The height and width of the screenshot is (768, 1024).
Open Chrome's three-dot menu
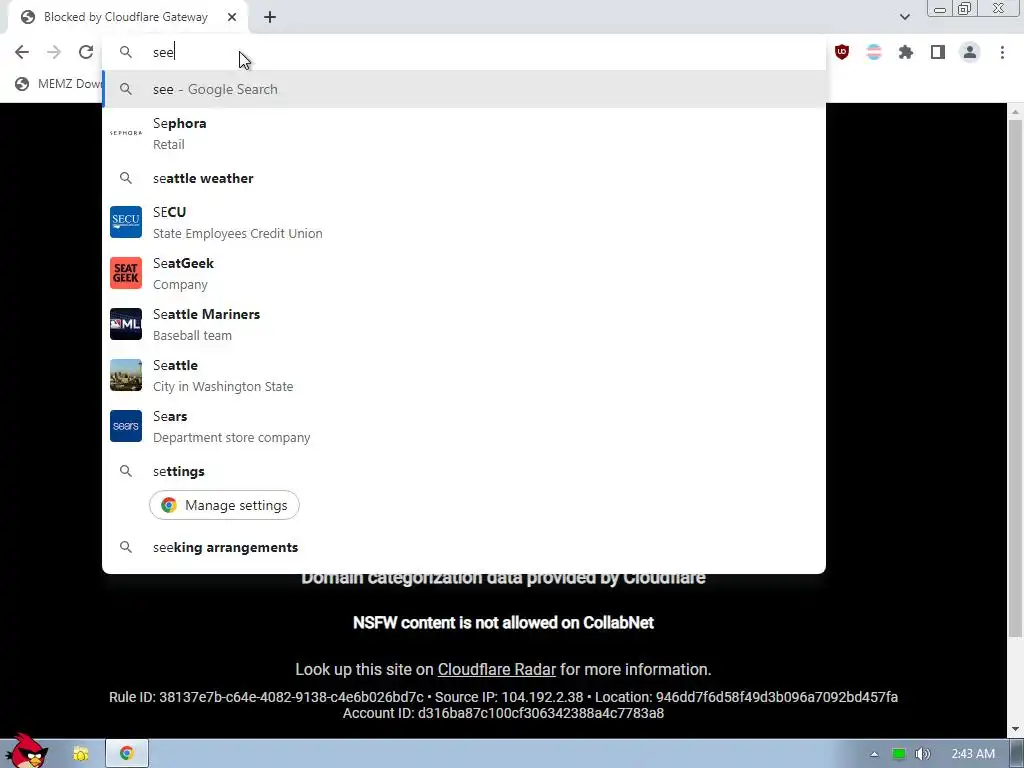pos(1002,52)
